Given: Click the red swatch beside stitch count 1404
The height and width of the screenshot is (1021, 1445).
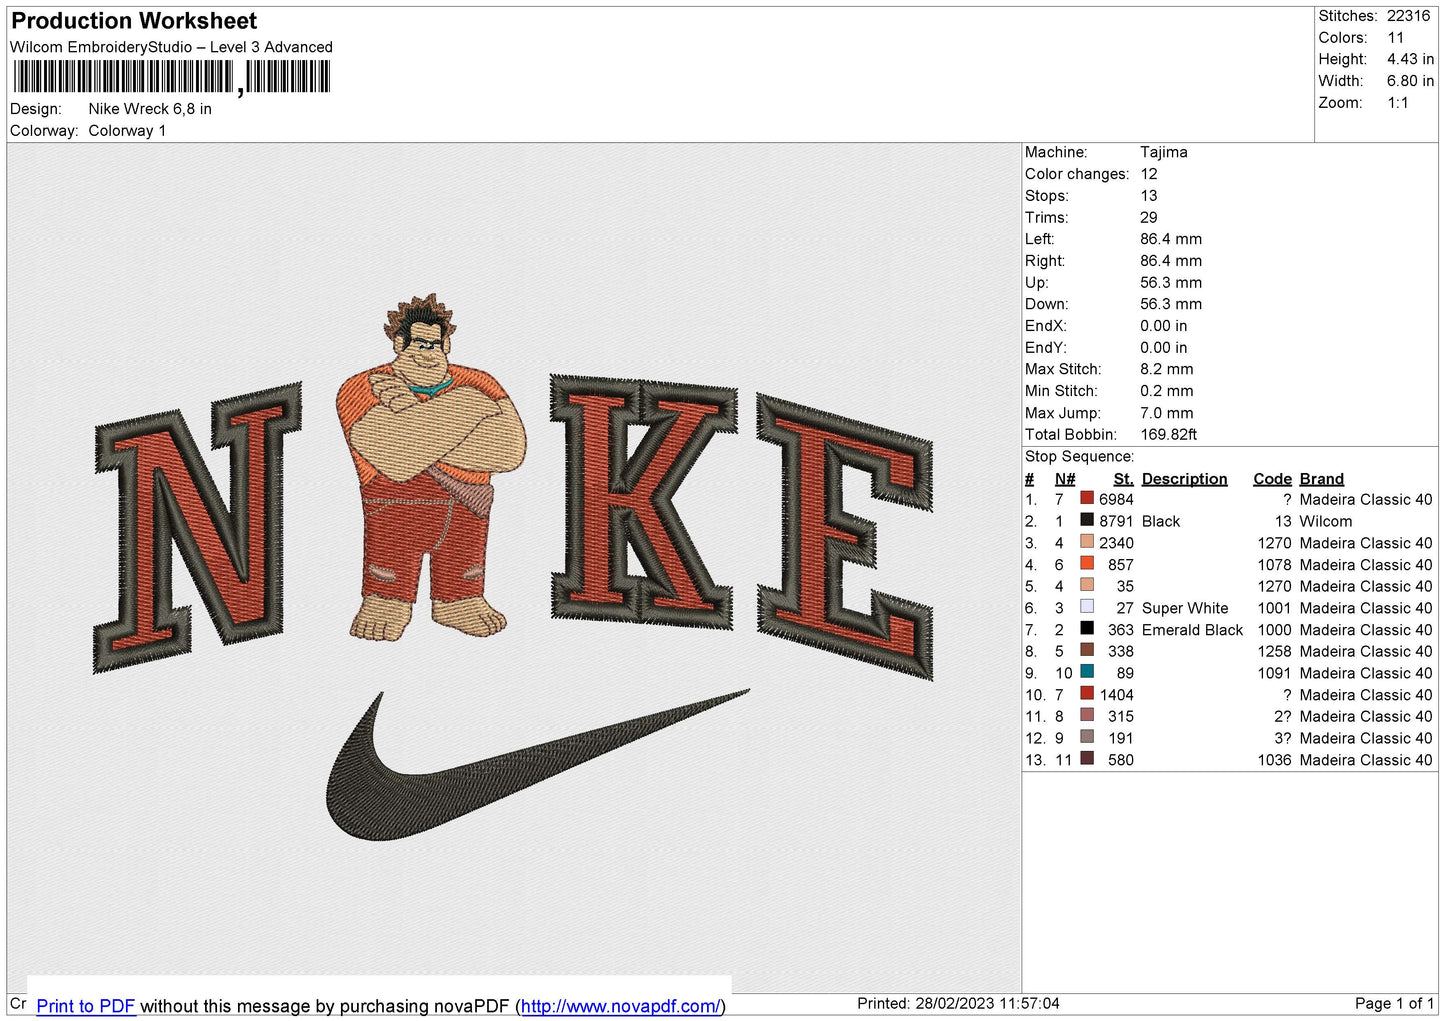Looking at the screenshot, I should pyautogui.click(x=1087, y=693).
